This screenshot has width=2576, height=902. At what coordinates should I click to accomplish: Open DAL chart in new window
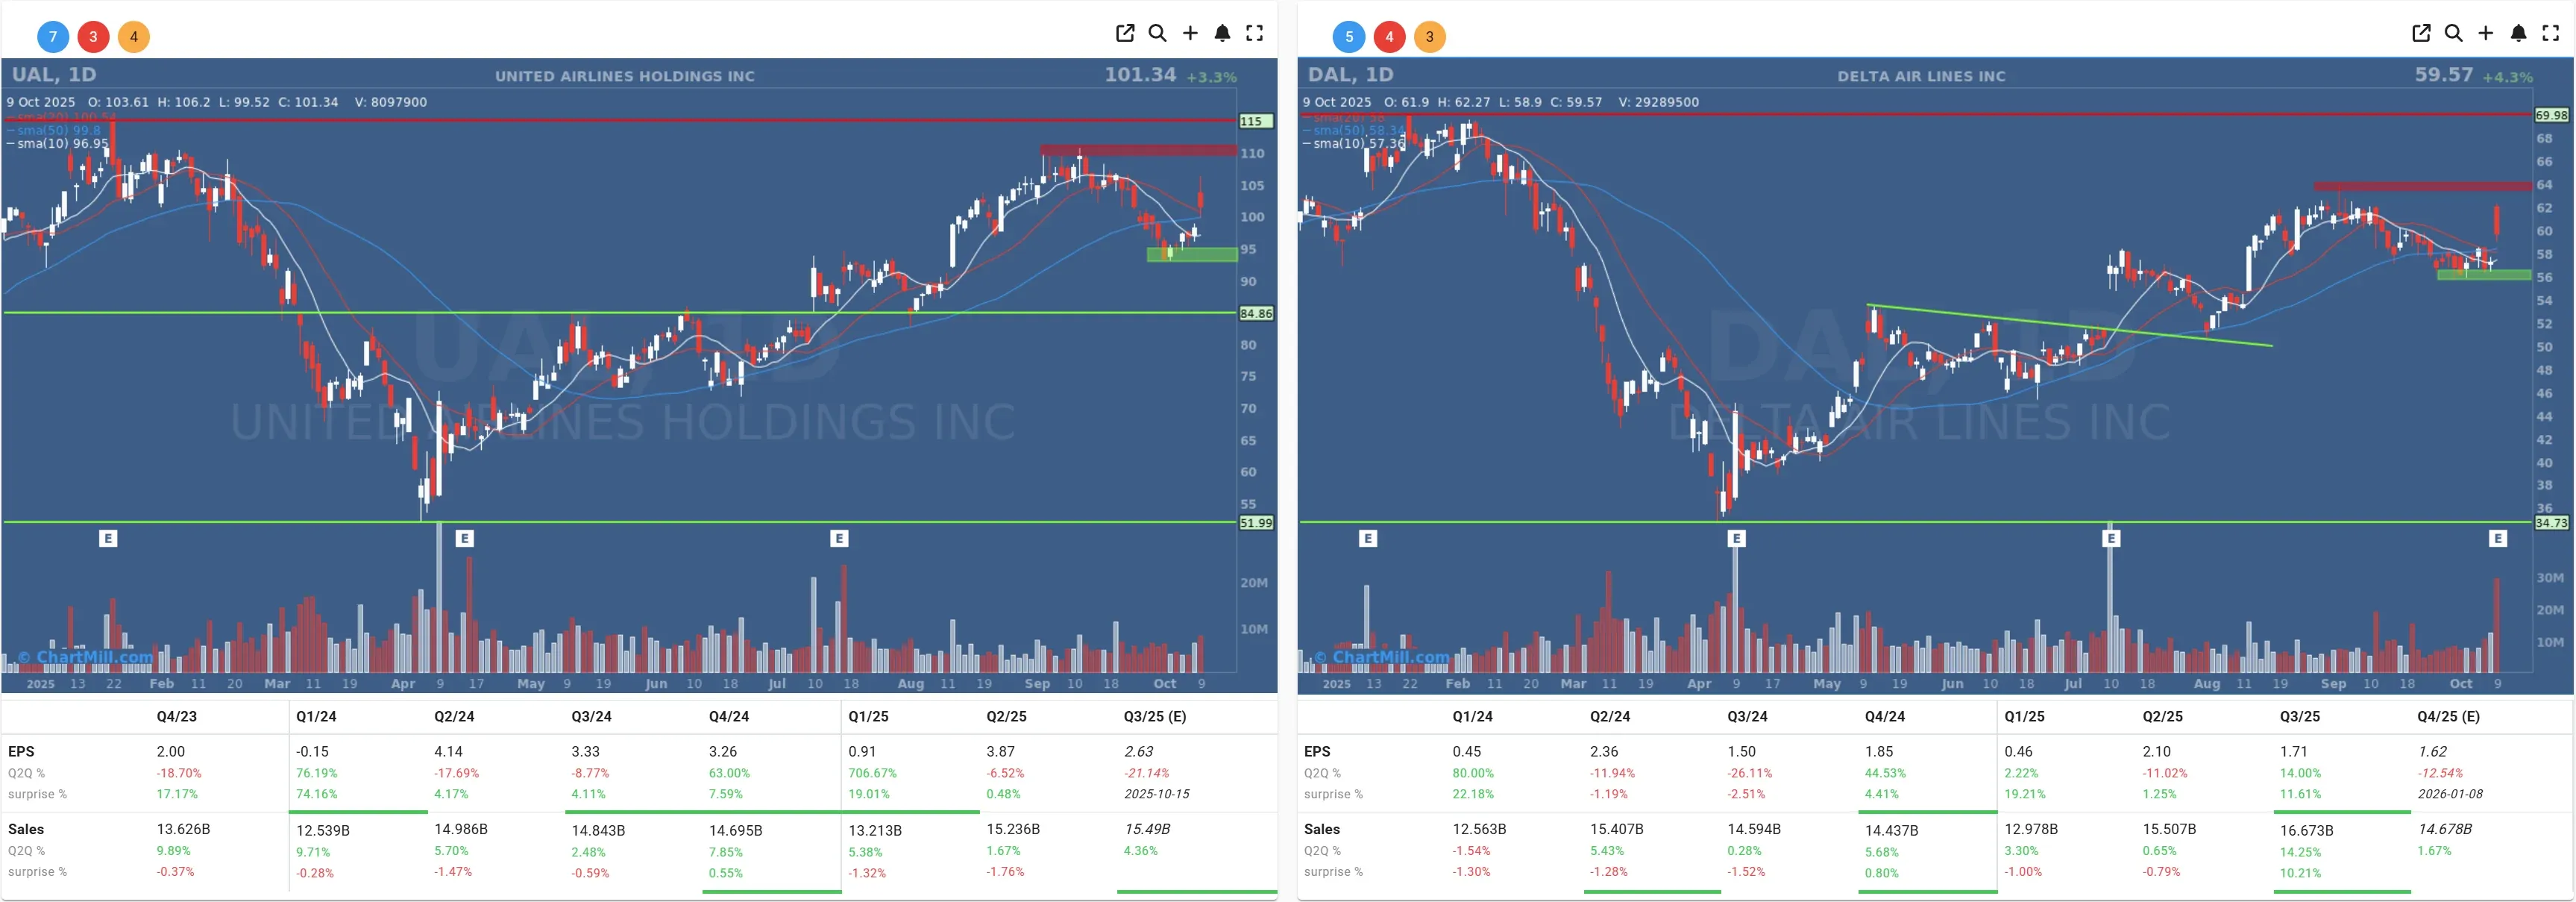(2421, 33)
